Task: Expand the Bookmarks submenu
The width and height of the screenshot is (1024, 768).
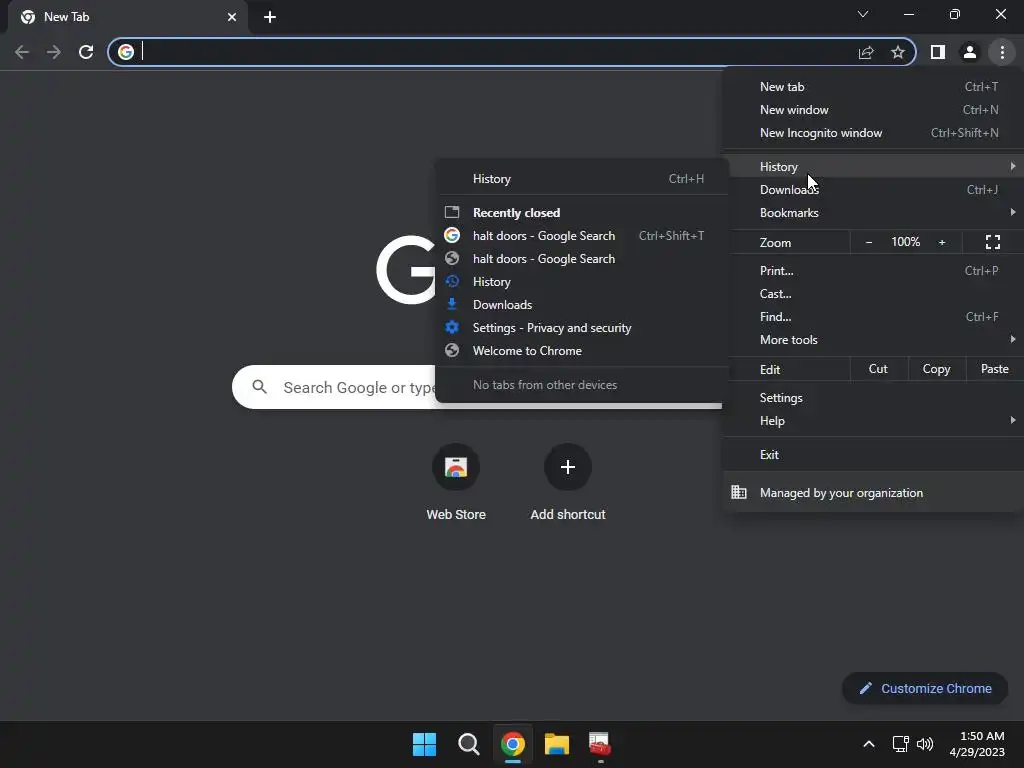Action: coord(873,213)
